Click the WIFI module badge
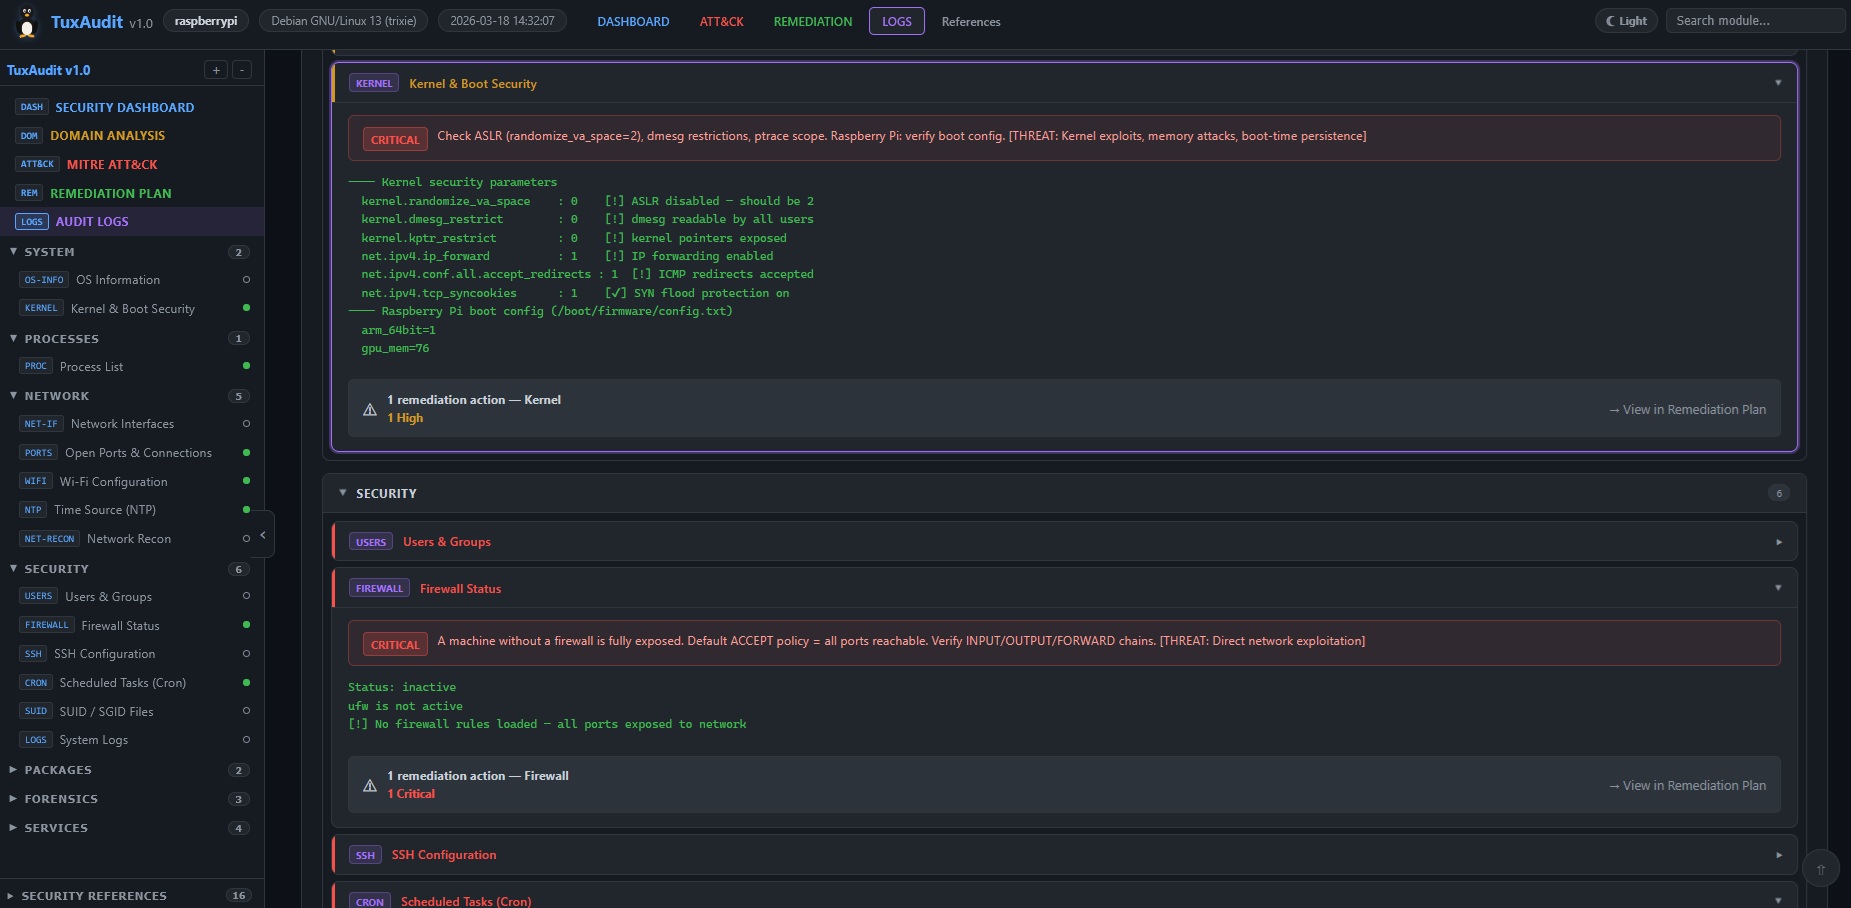 (36, 481)
